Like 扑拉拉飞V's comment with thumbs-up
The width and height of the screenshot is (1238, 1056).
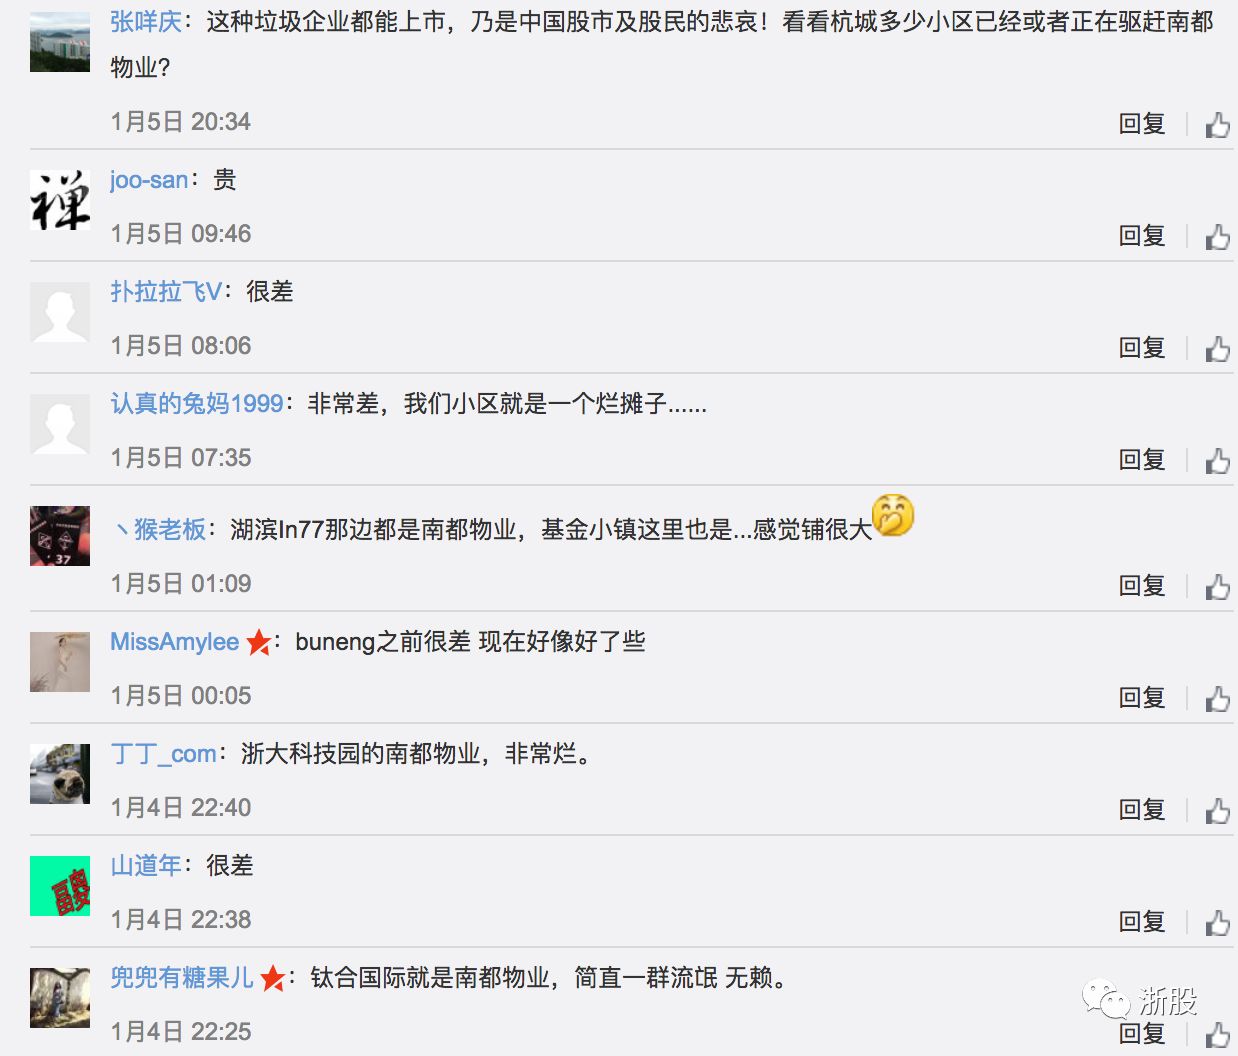click(1217, 349)
